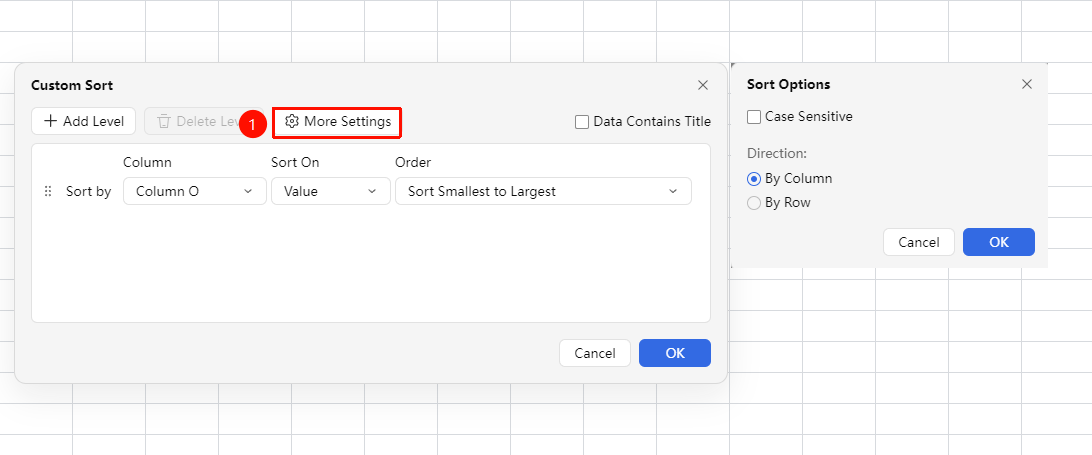Viewport: 1092px width, 455px height.
Task: Open the Sort On Value dropdown
Action: point(331,191)
